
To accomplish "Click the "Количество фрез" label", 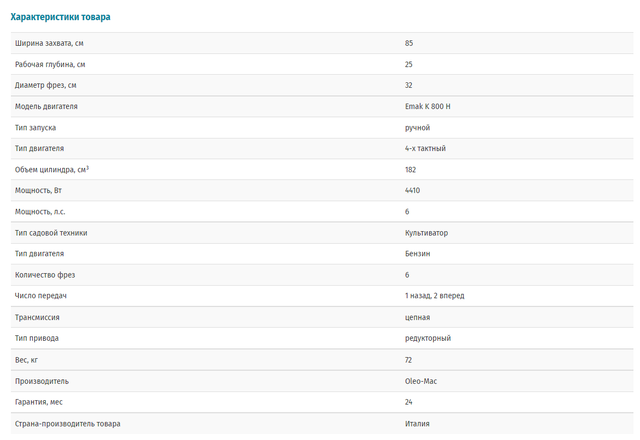I will 45,275.
